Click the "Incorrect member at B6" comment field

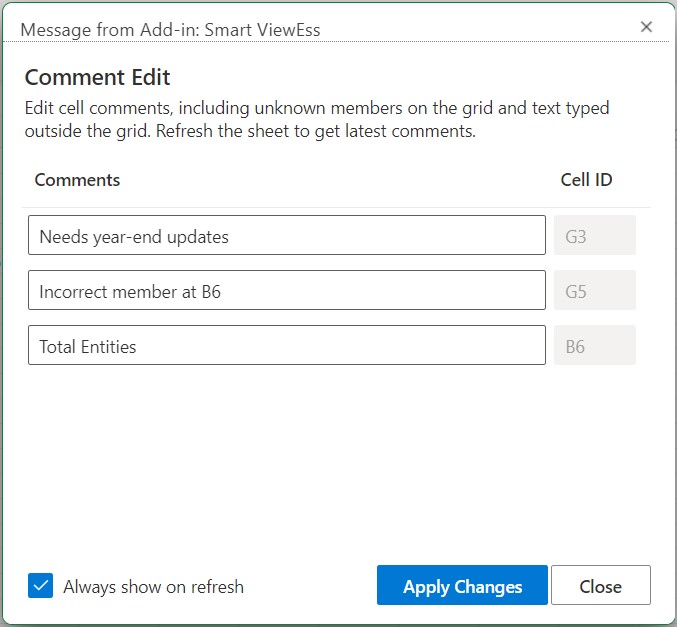pyautogui.click(x=286, y=291)
